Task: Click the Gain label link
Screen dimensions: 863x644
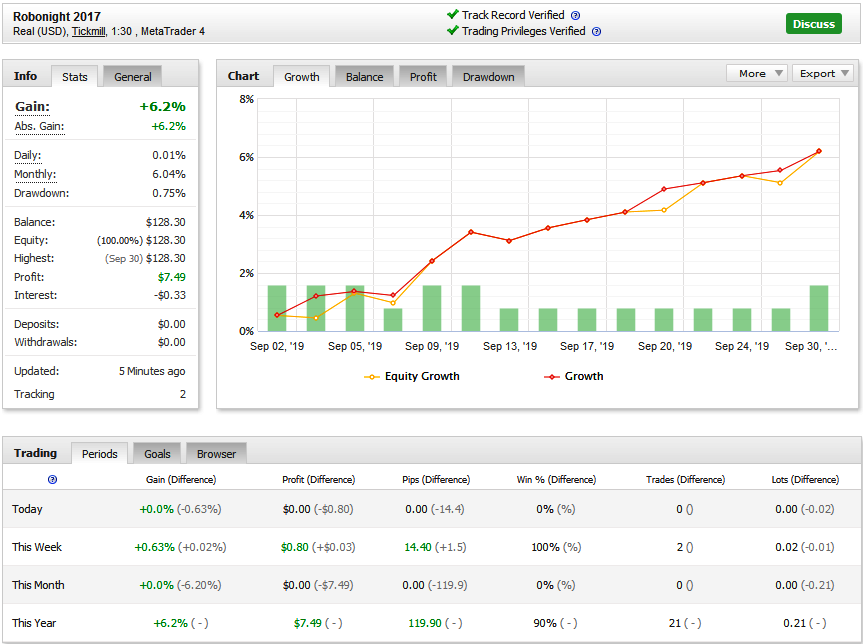Action: click(32, 106)
